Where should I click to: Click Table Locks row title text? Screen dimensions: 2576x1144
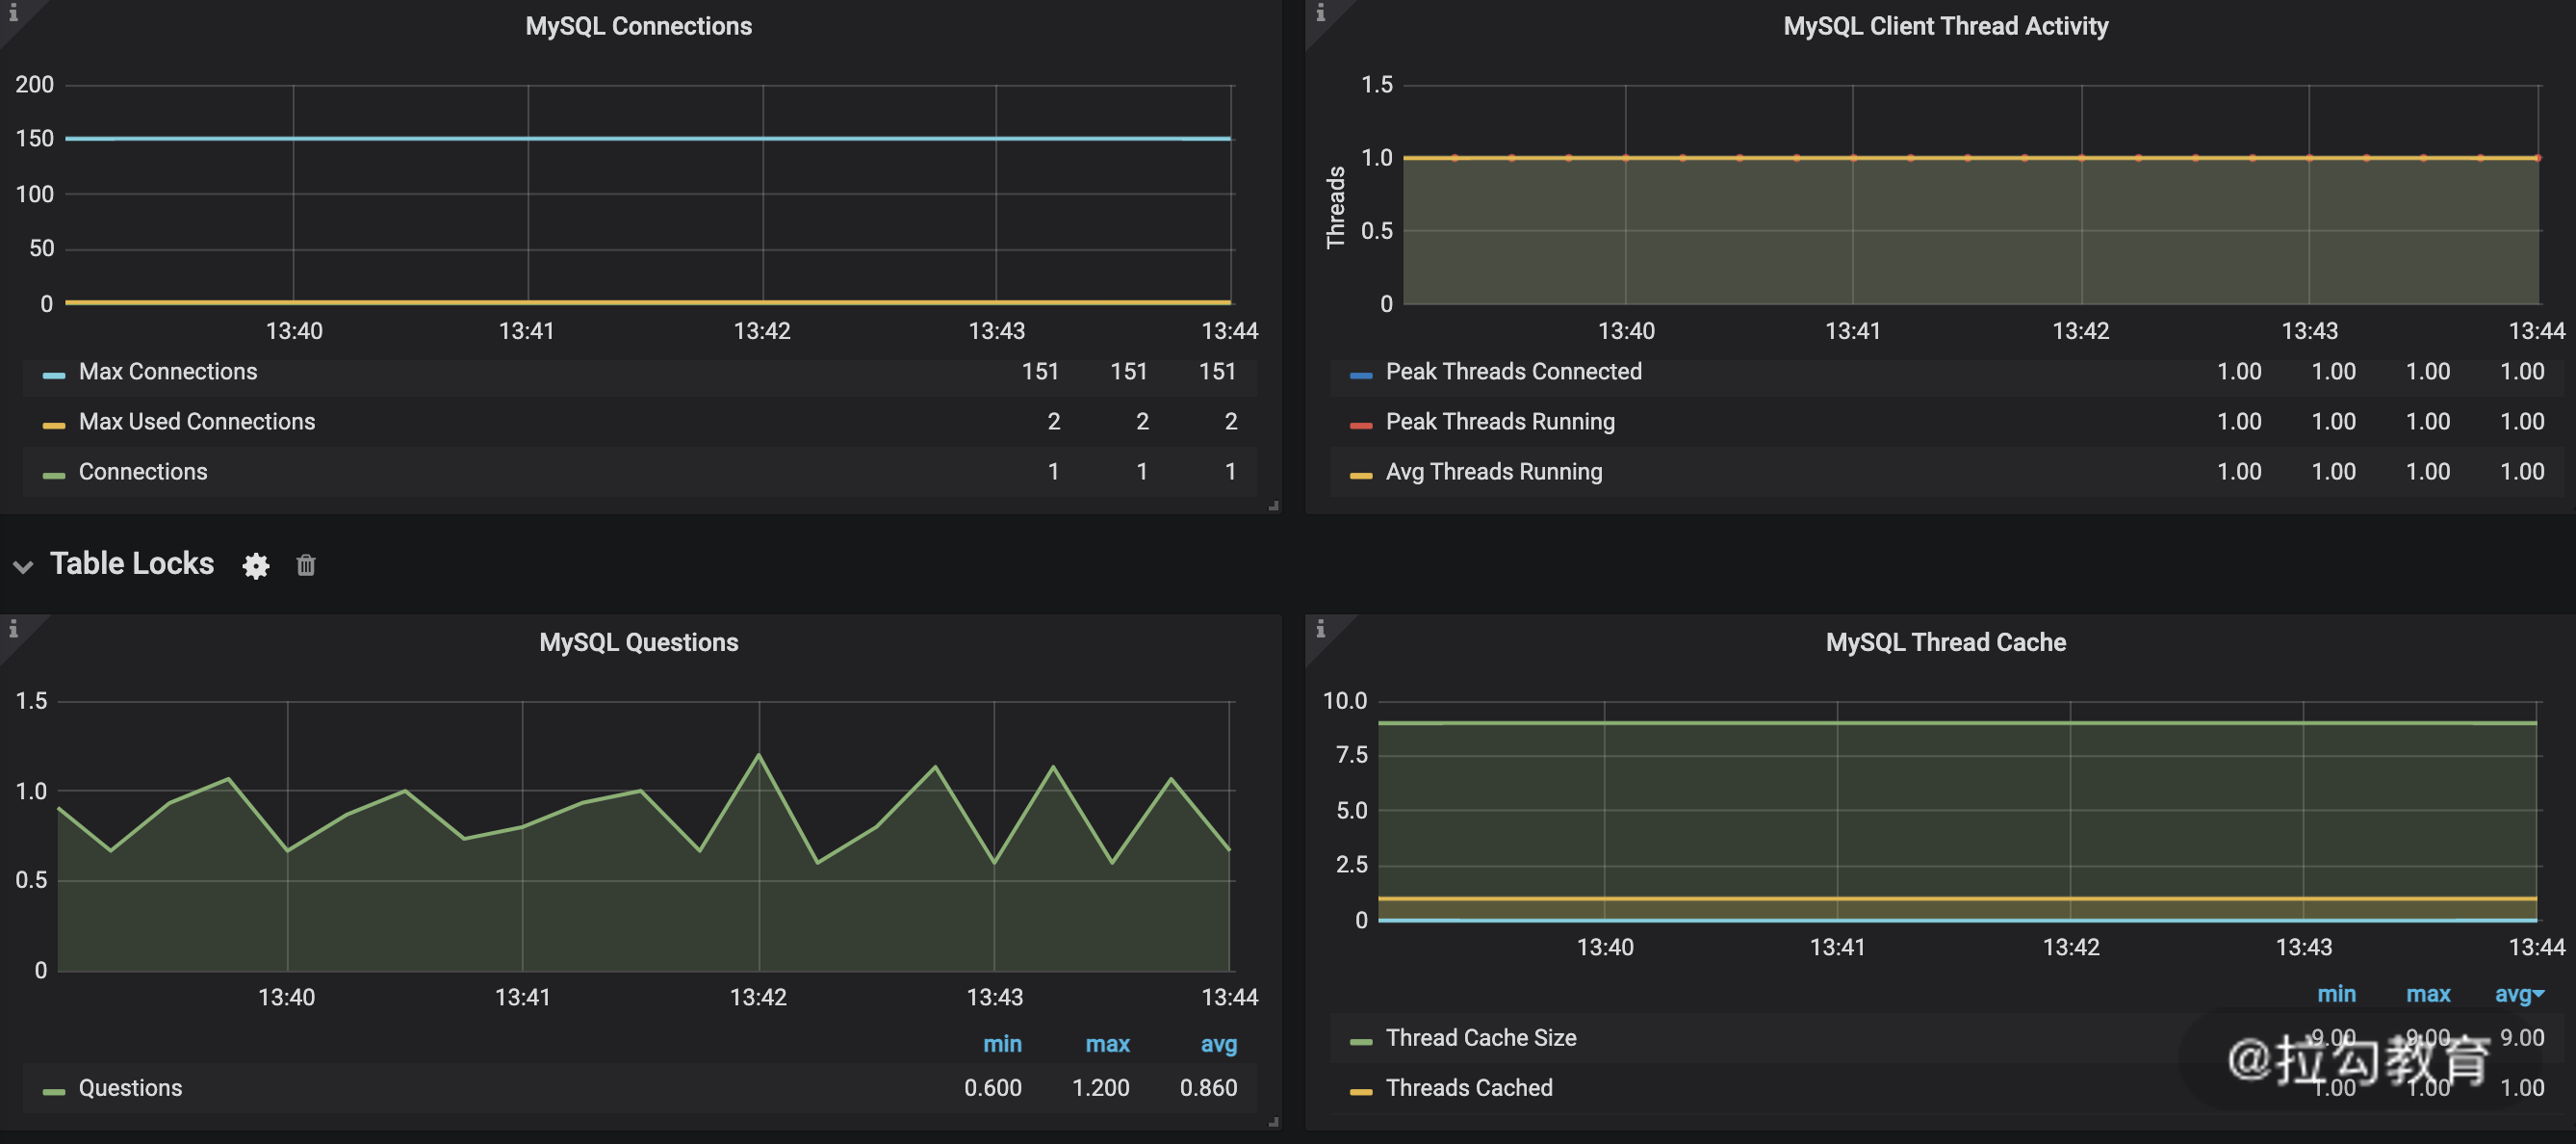132,564
